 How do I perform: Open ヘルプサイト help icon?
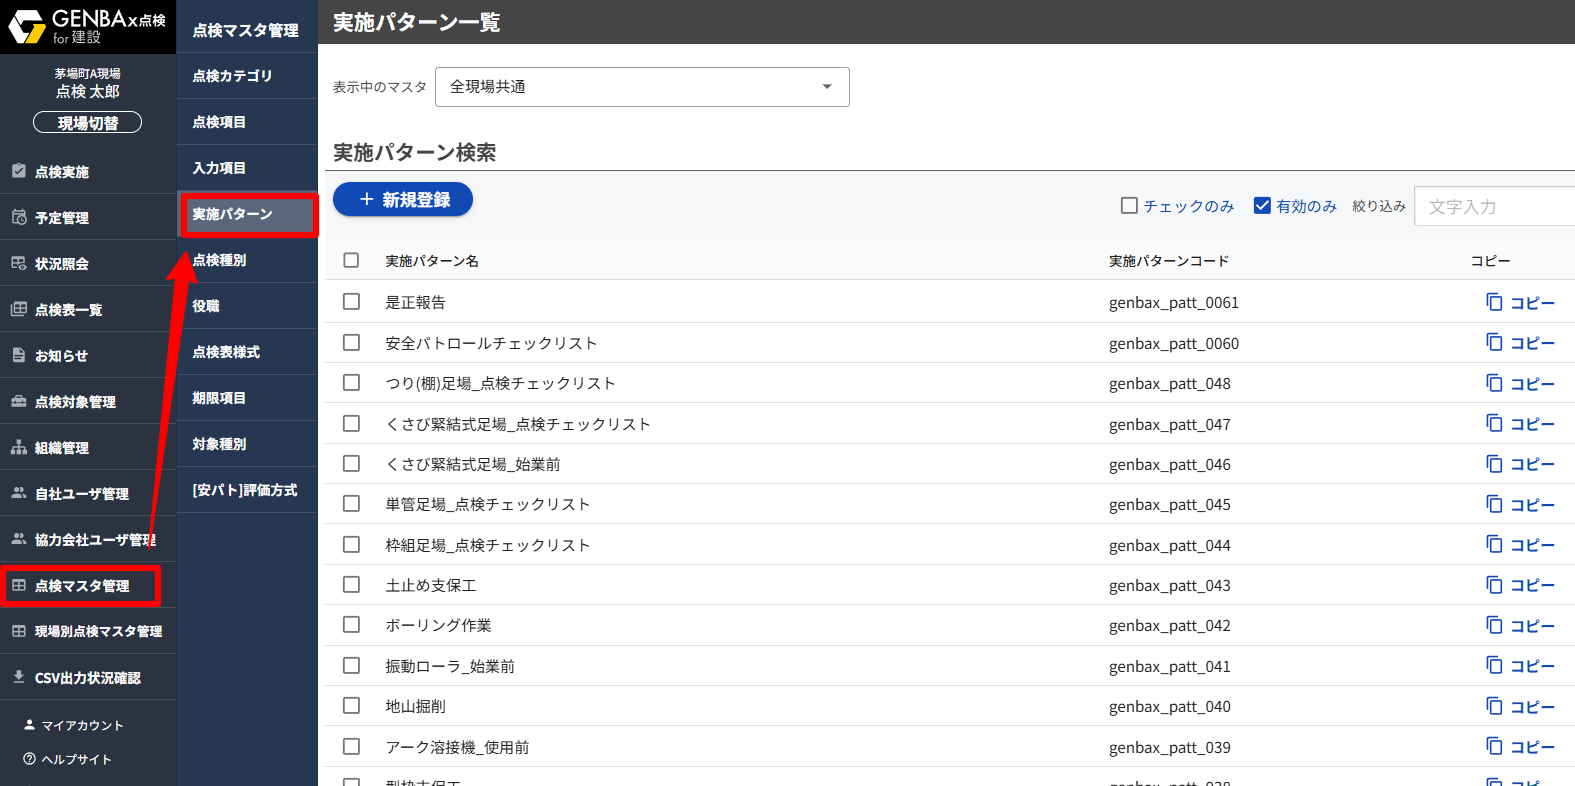(x=29, y=759)
